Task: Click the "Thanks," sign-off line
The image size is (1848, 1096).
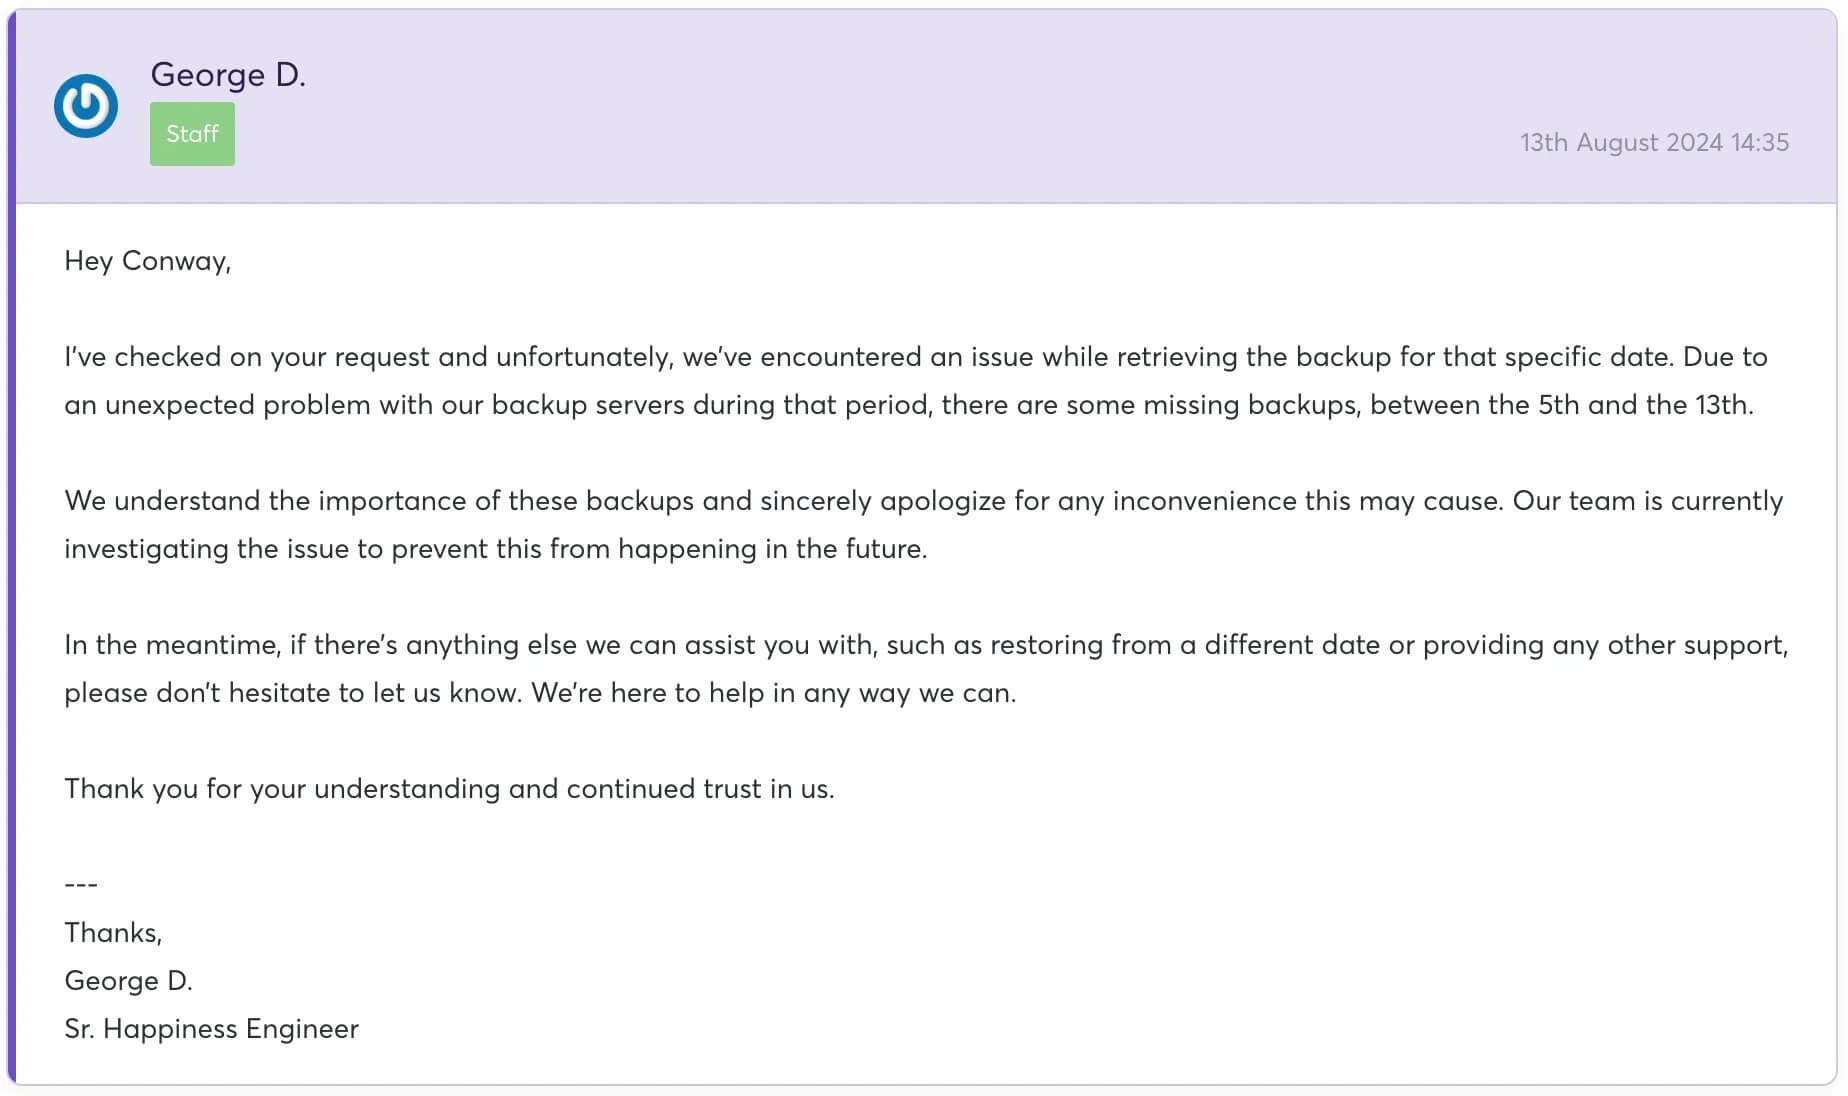Action: 113,933
